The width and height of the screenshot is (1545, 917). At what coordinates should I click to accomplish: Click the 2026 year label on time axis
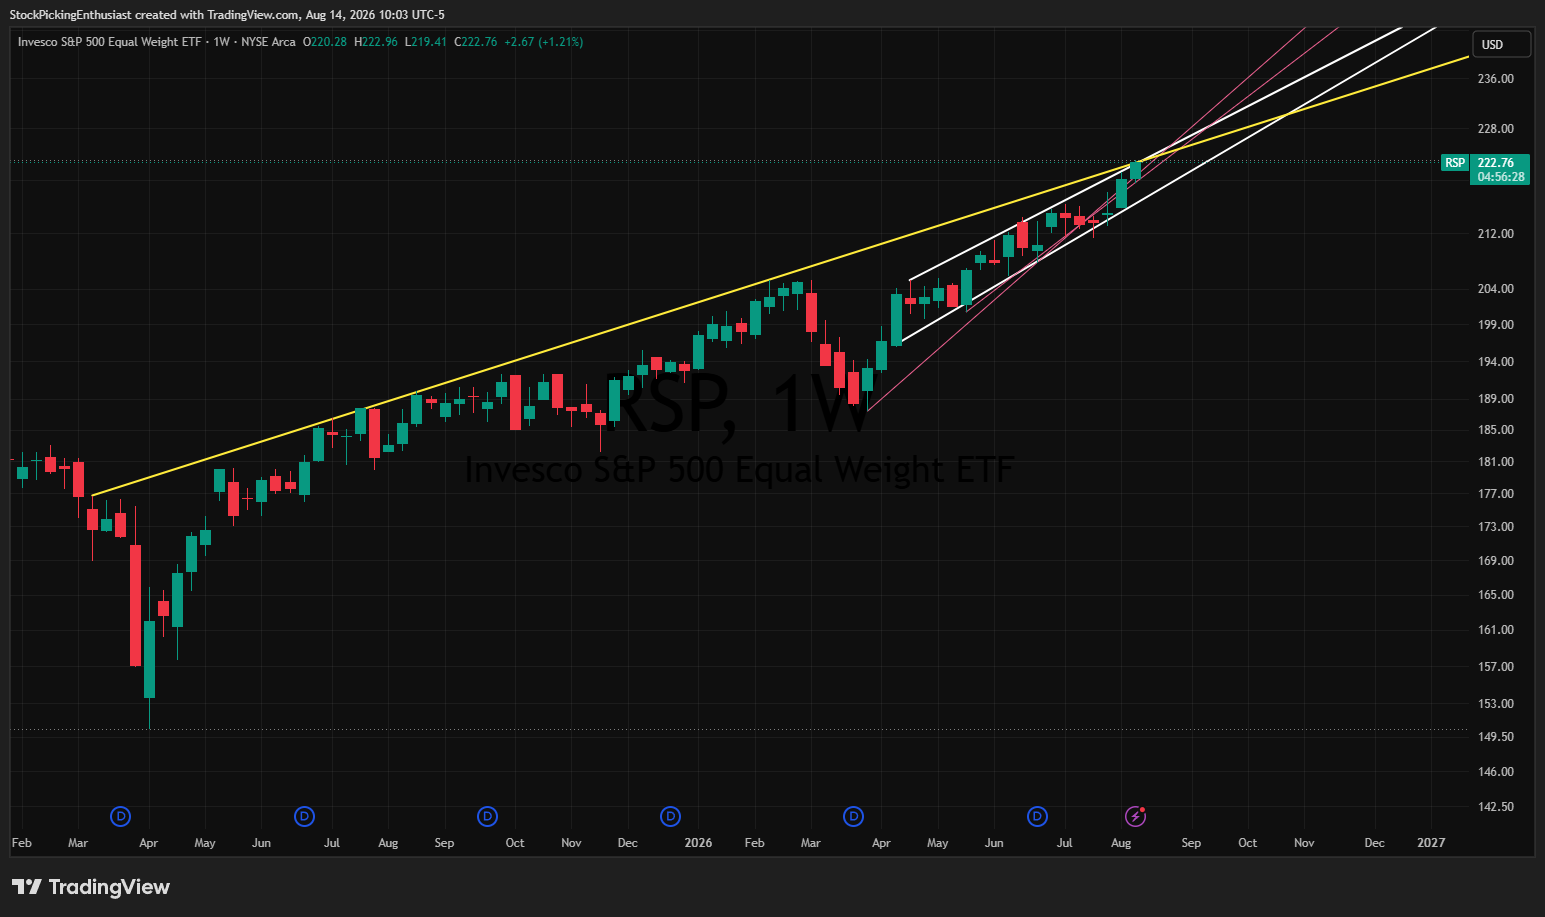click(698, 843)
